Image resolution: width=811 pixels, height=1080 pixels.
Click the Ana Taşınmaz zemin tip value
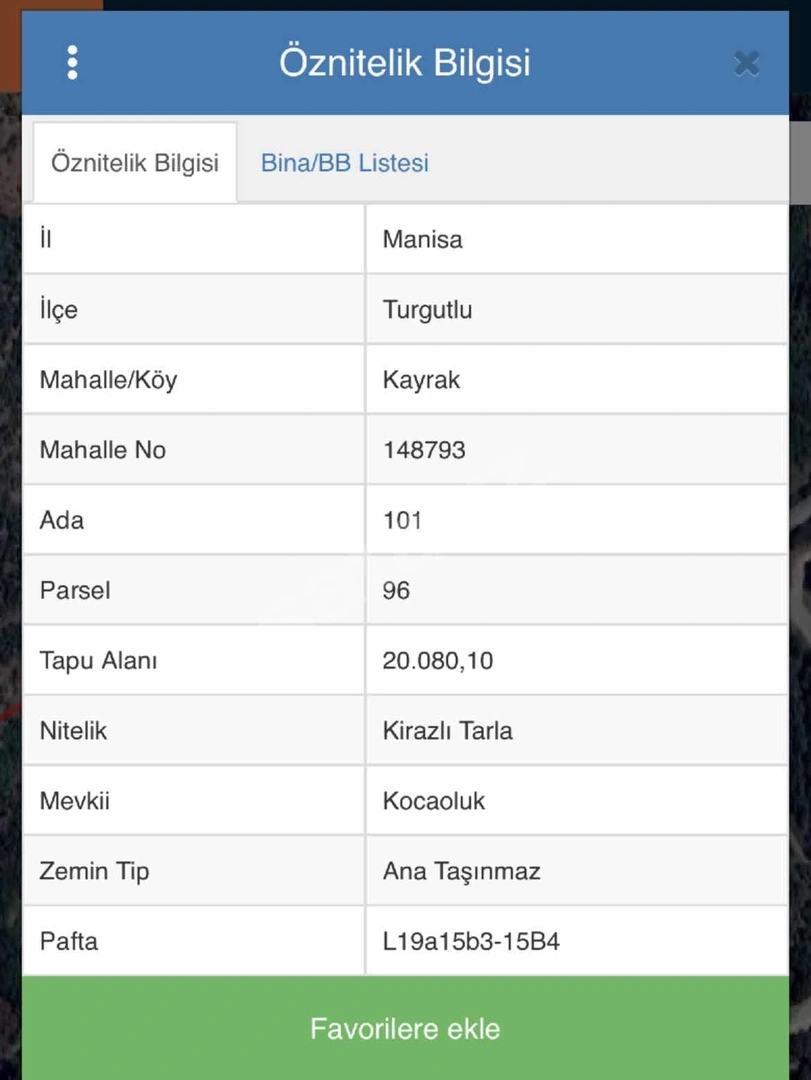461,872
